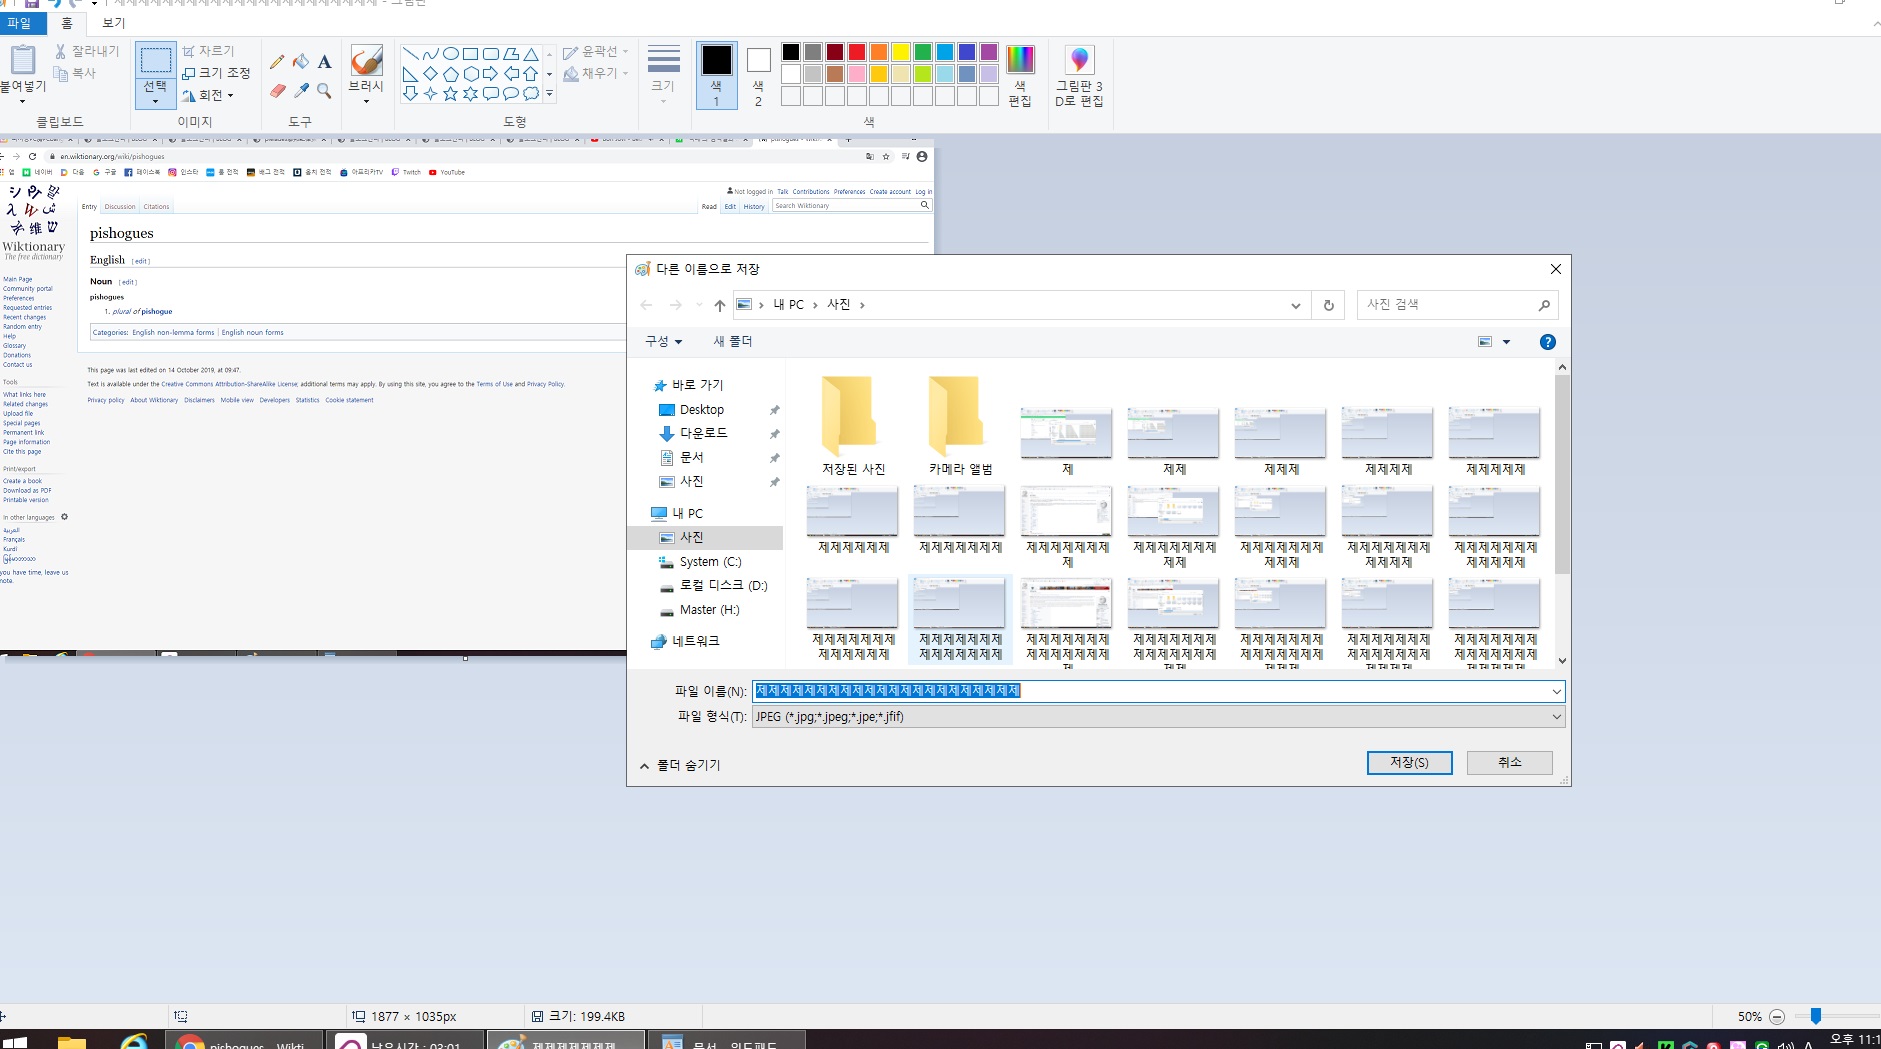
Task: Choose the line shape
Action: (410, 54)
